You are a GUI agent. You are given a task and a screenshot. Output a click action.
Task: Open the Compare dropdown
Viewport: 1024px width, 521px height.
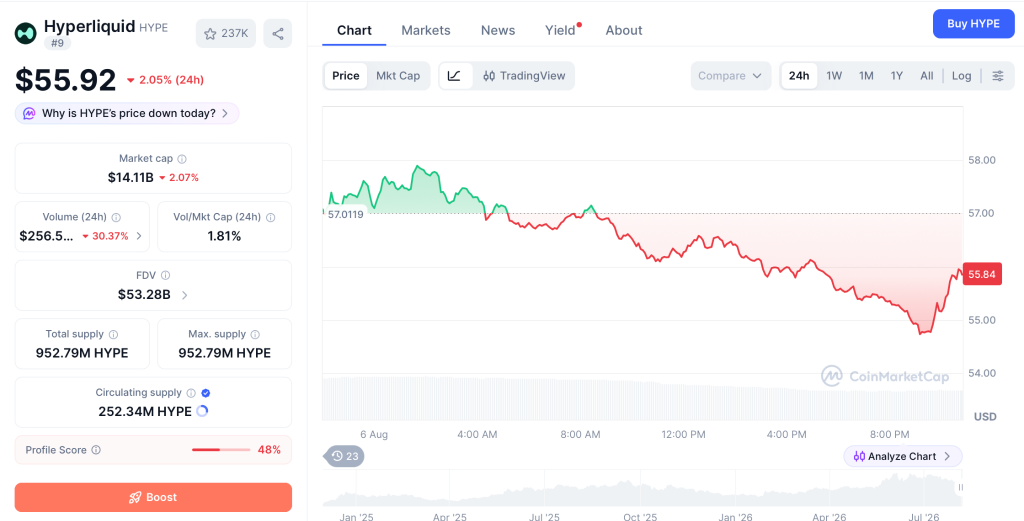click(x=730, y=76)
